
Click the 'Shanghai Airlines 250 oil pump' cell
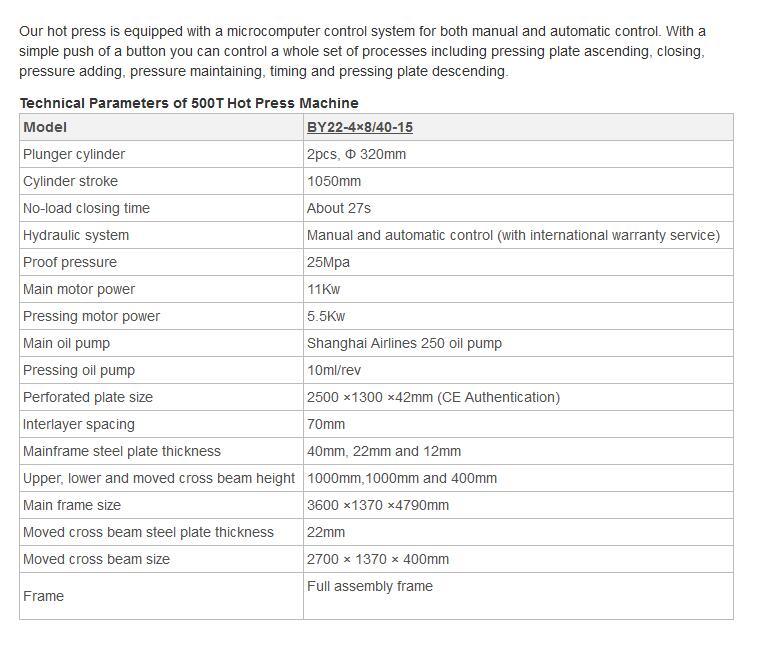(404, 343)
